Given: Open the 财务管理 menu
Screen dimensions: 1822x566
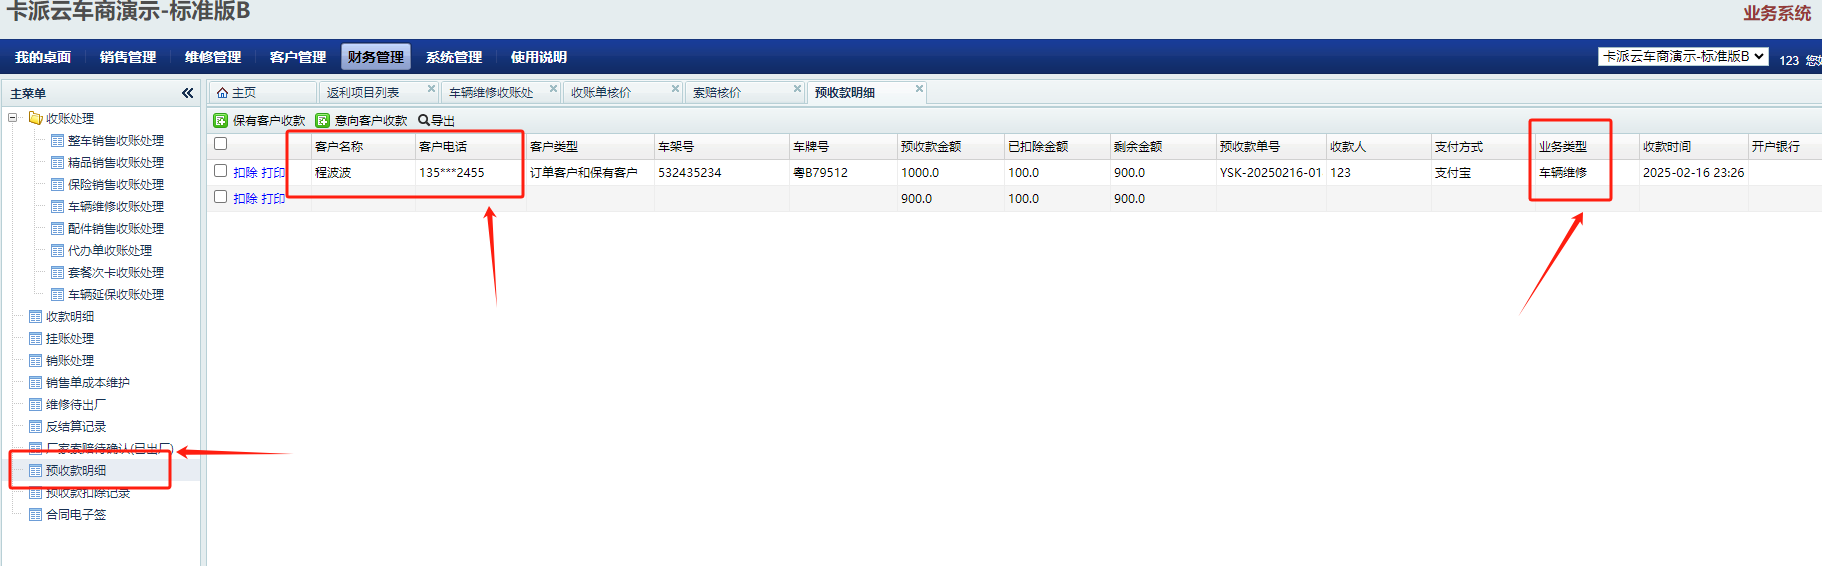Looking at the screenshot, I should point(376,57).
